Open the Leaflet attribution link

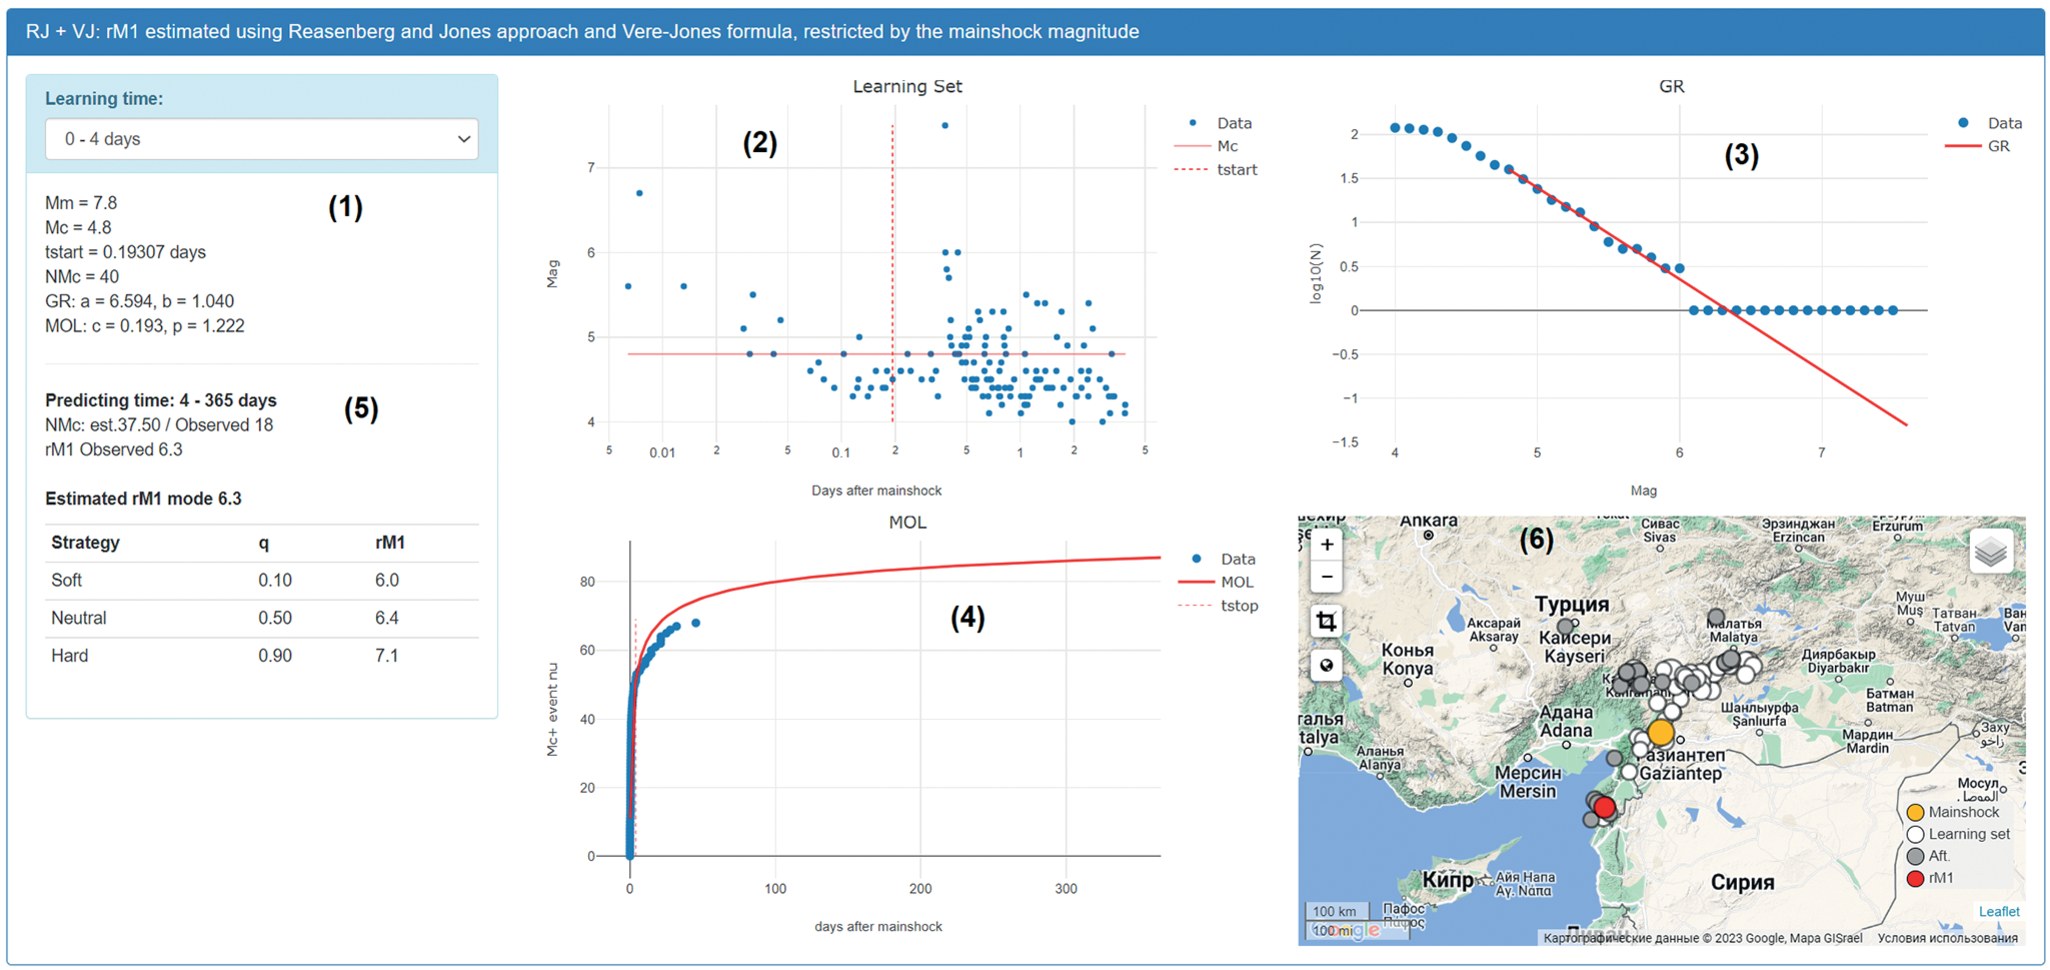(1998, 911)
